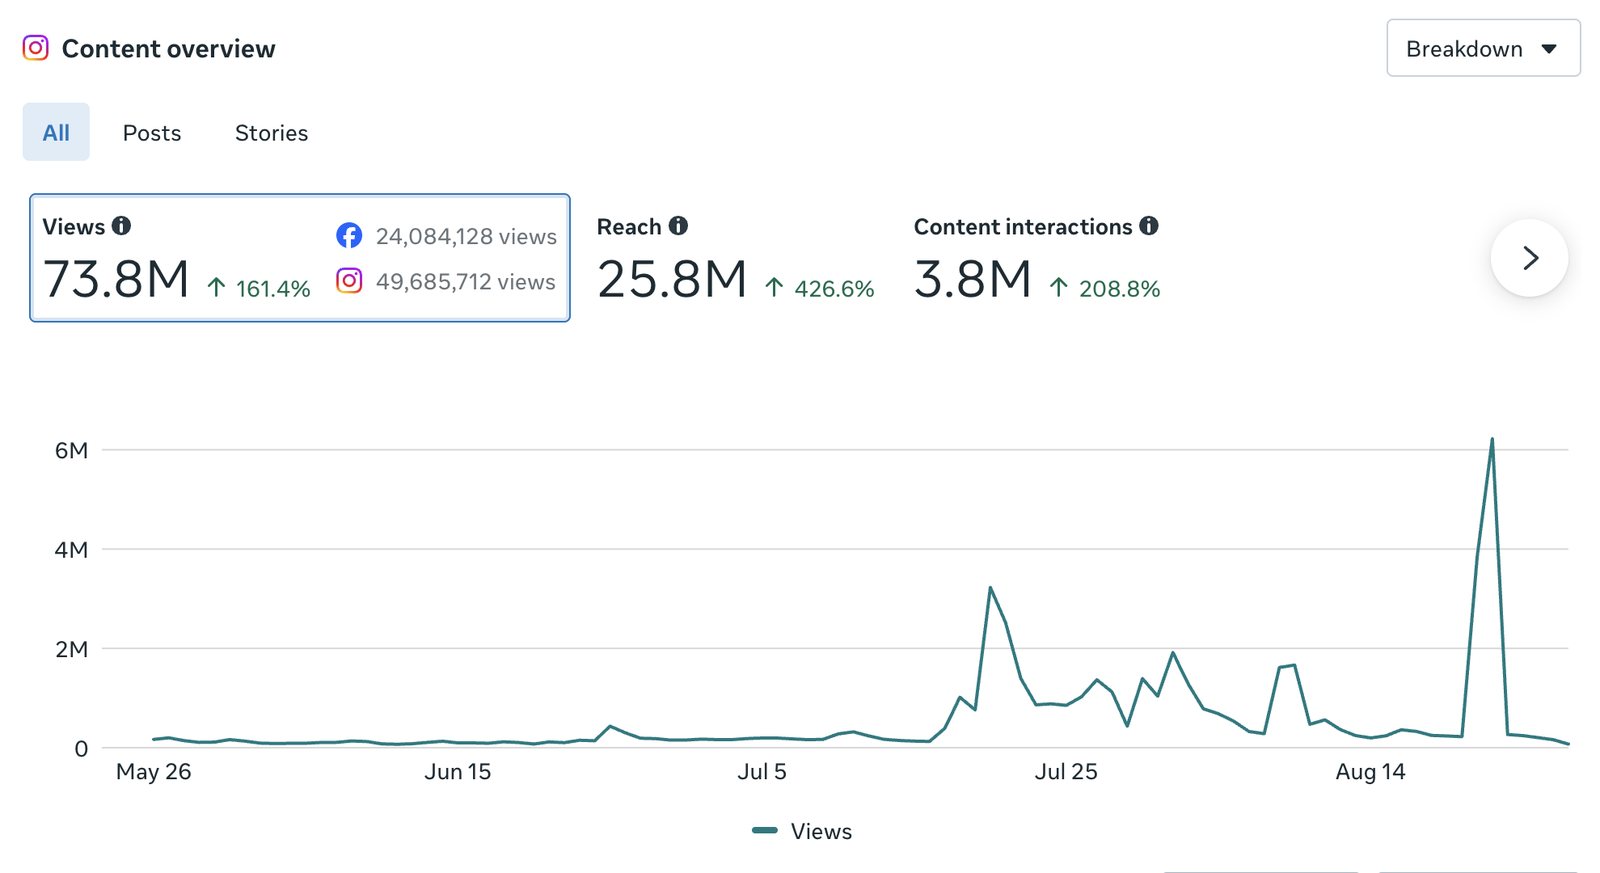Click the 2M y-axis label
The height and width of the screenshot is (873, 1600).
71,649
